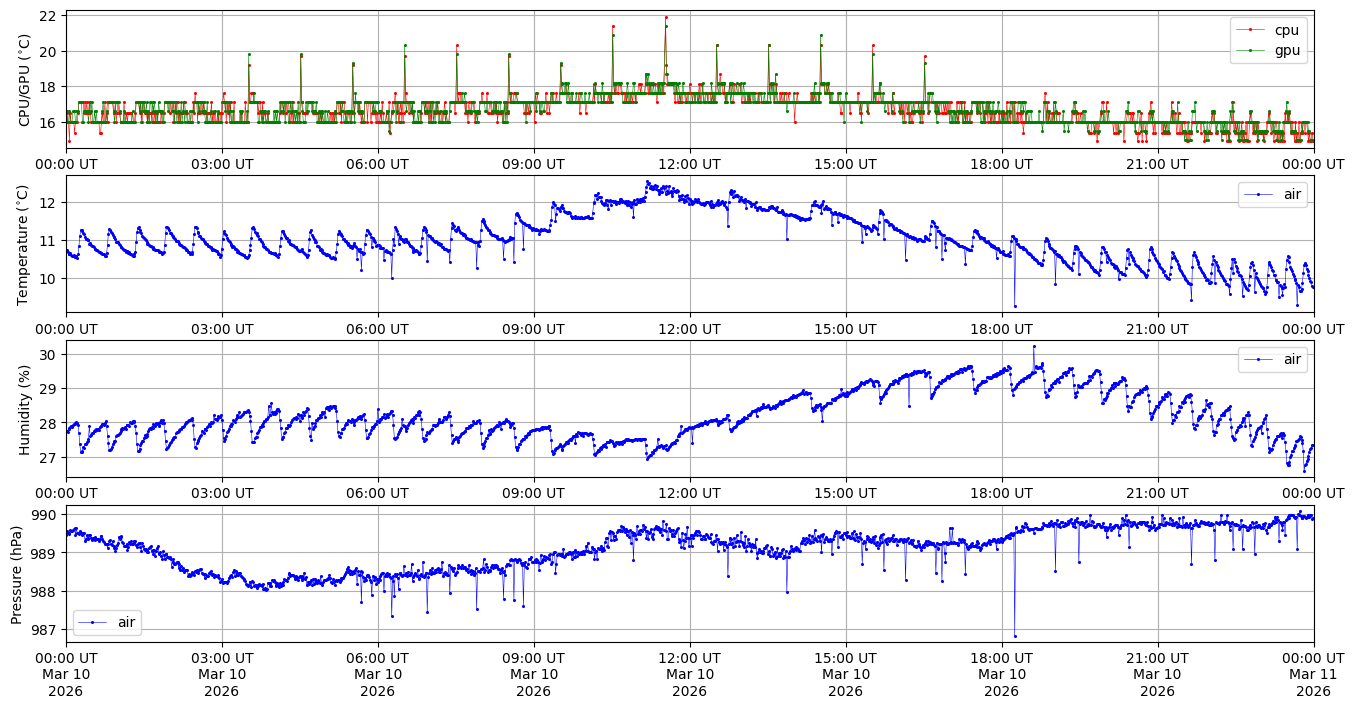Click 12:00 UT tick below the Pressure chart
The image size is (1354, 708).
tap(689, 658)
